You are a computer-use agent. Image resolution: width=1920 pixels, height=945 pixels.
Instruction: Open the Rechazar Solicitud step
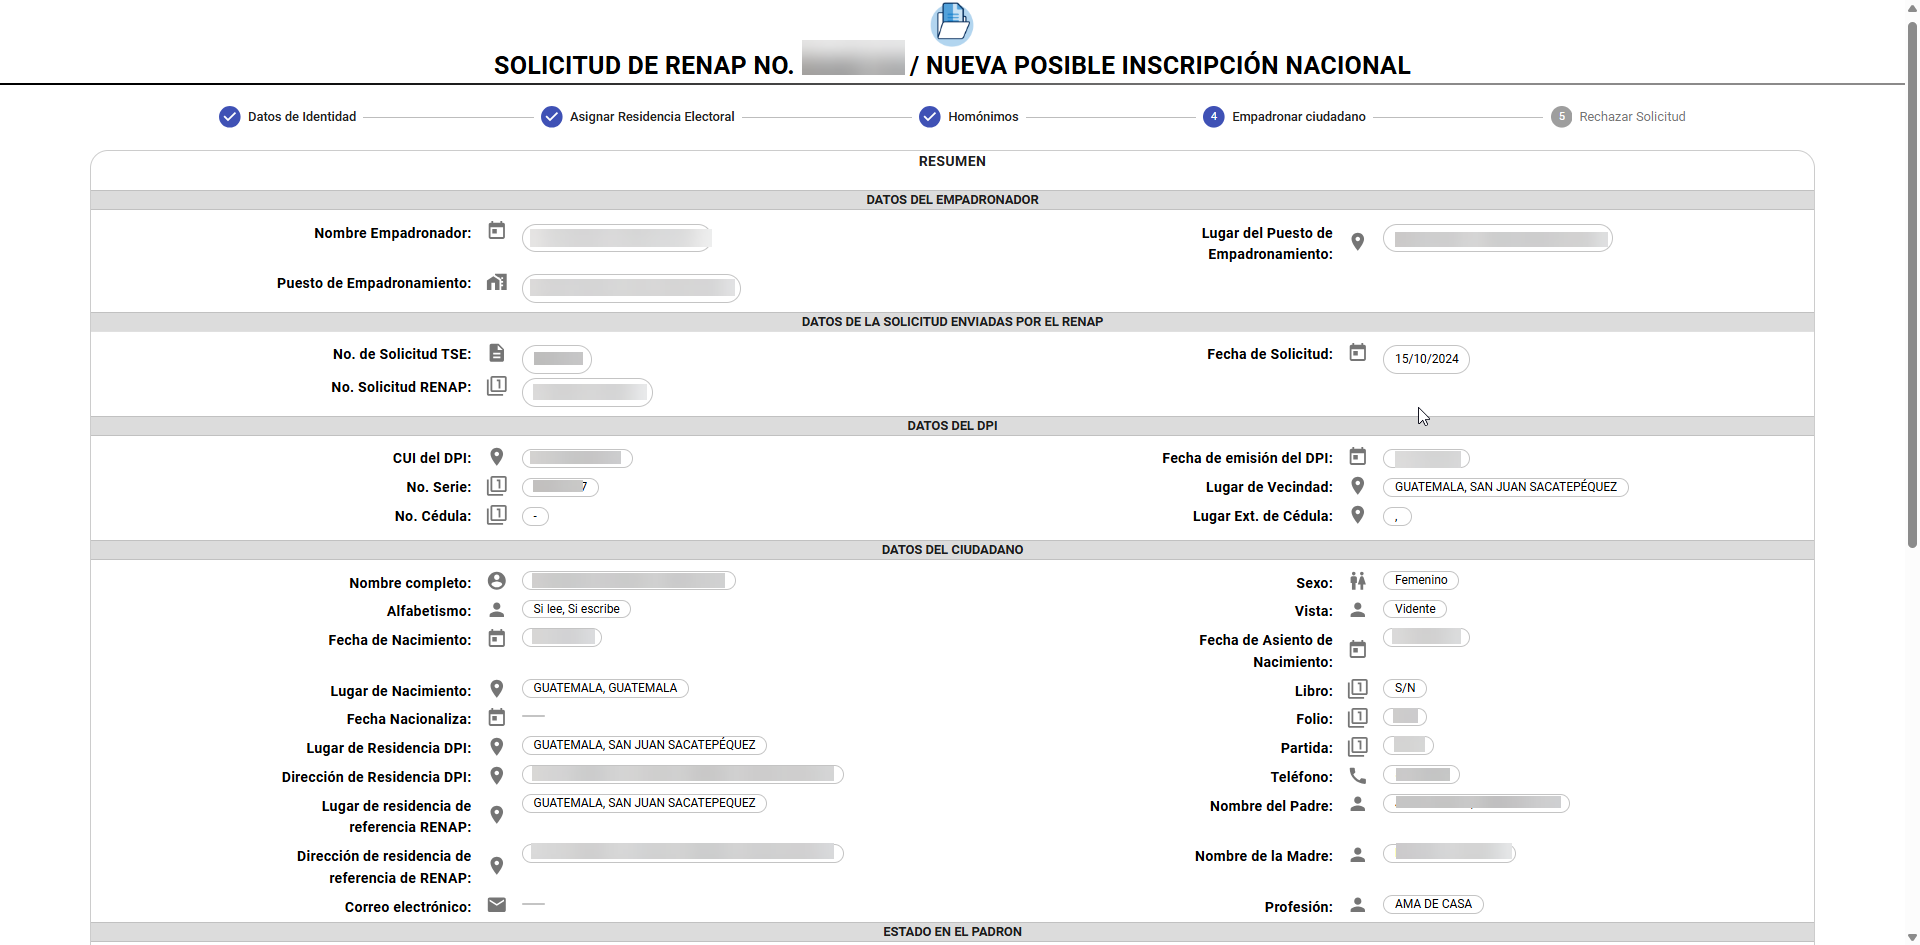[1618, 117]
